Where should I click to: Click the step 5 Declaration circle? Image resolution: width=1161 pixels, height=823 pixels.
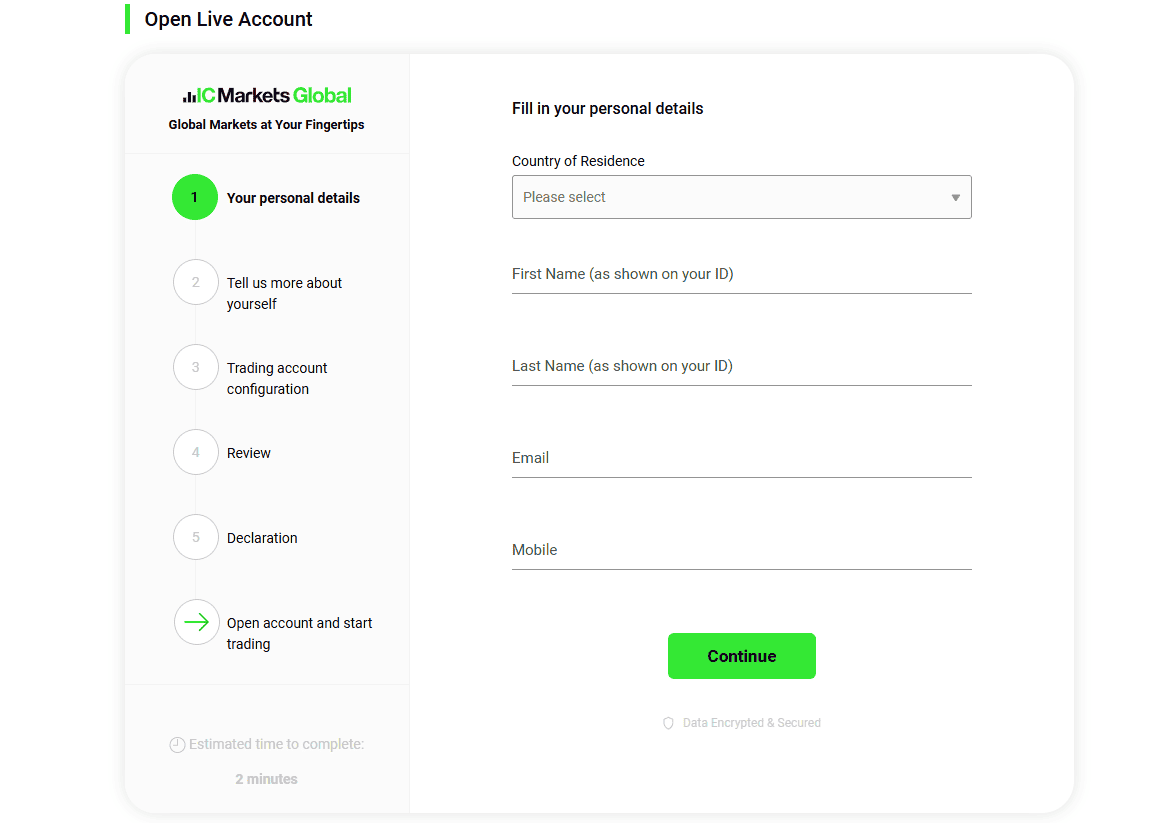tap(195, 538)
